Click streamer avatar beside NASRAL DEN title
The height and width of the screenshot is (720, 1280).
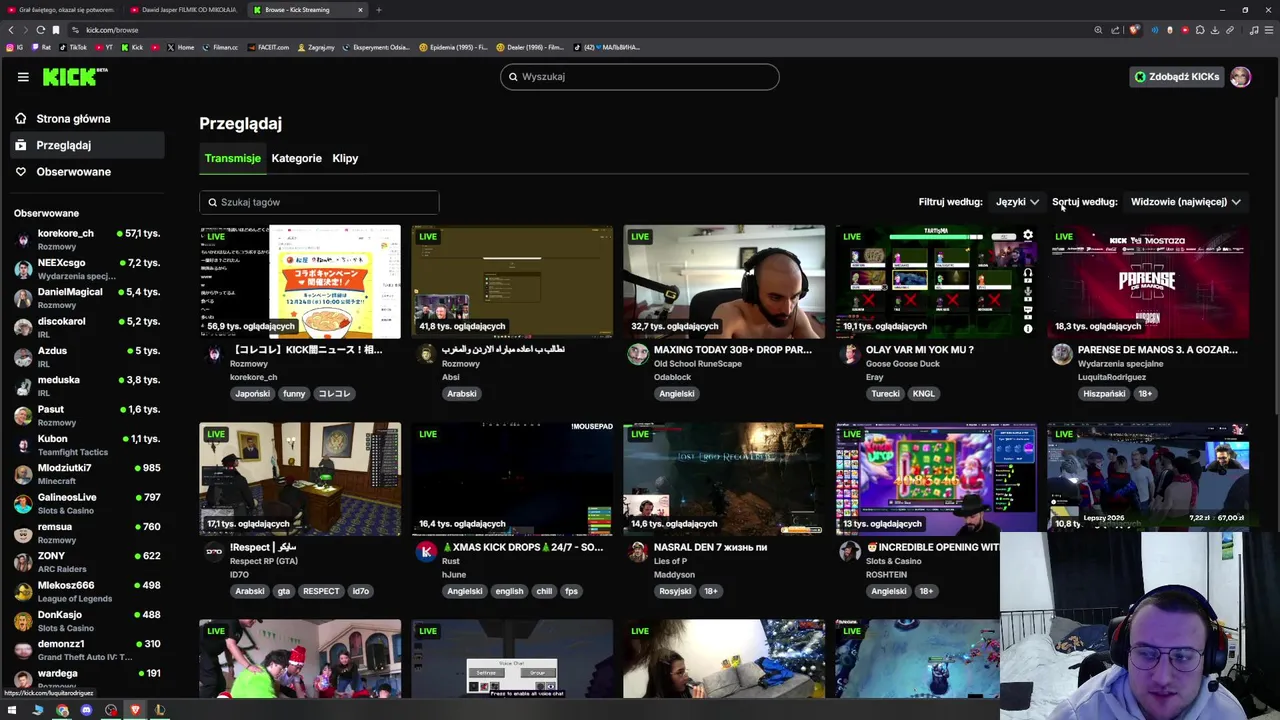coord(638,552)
